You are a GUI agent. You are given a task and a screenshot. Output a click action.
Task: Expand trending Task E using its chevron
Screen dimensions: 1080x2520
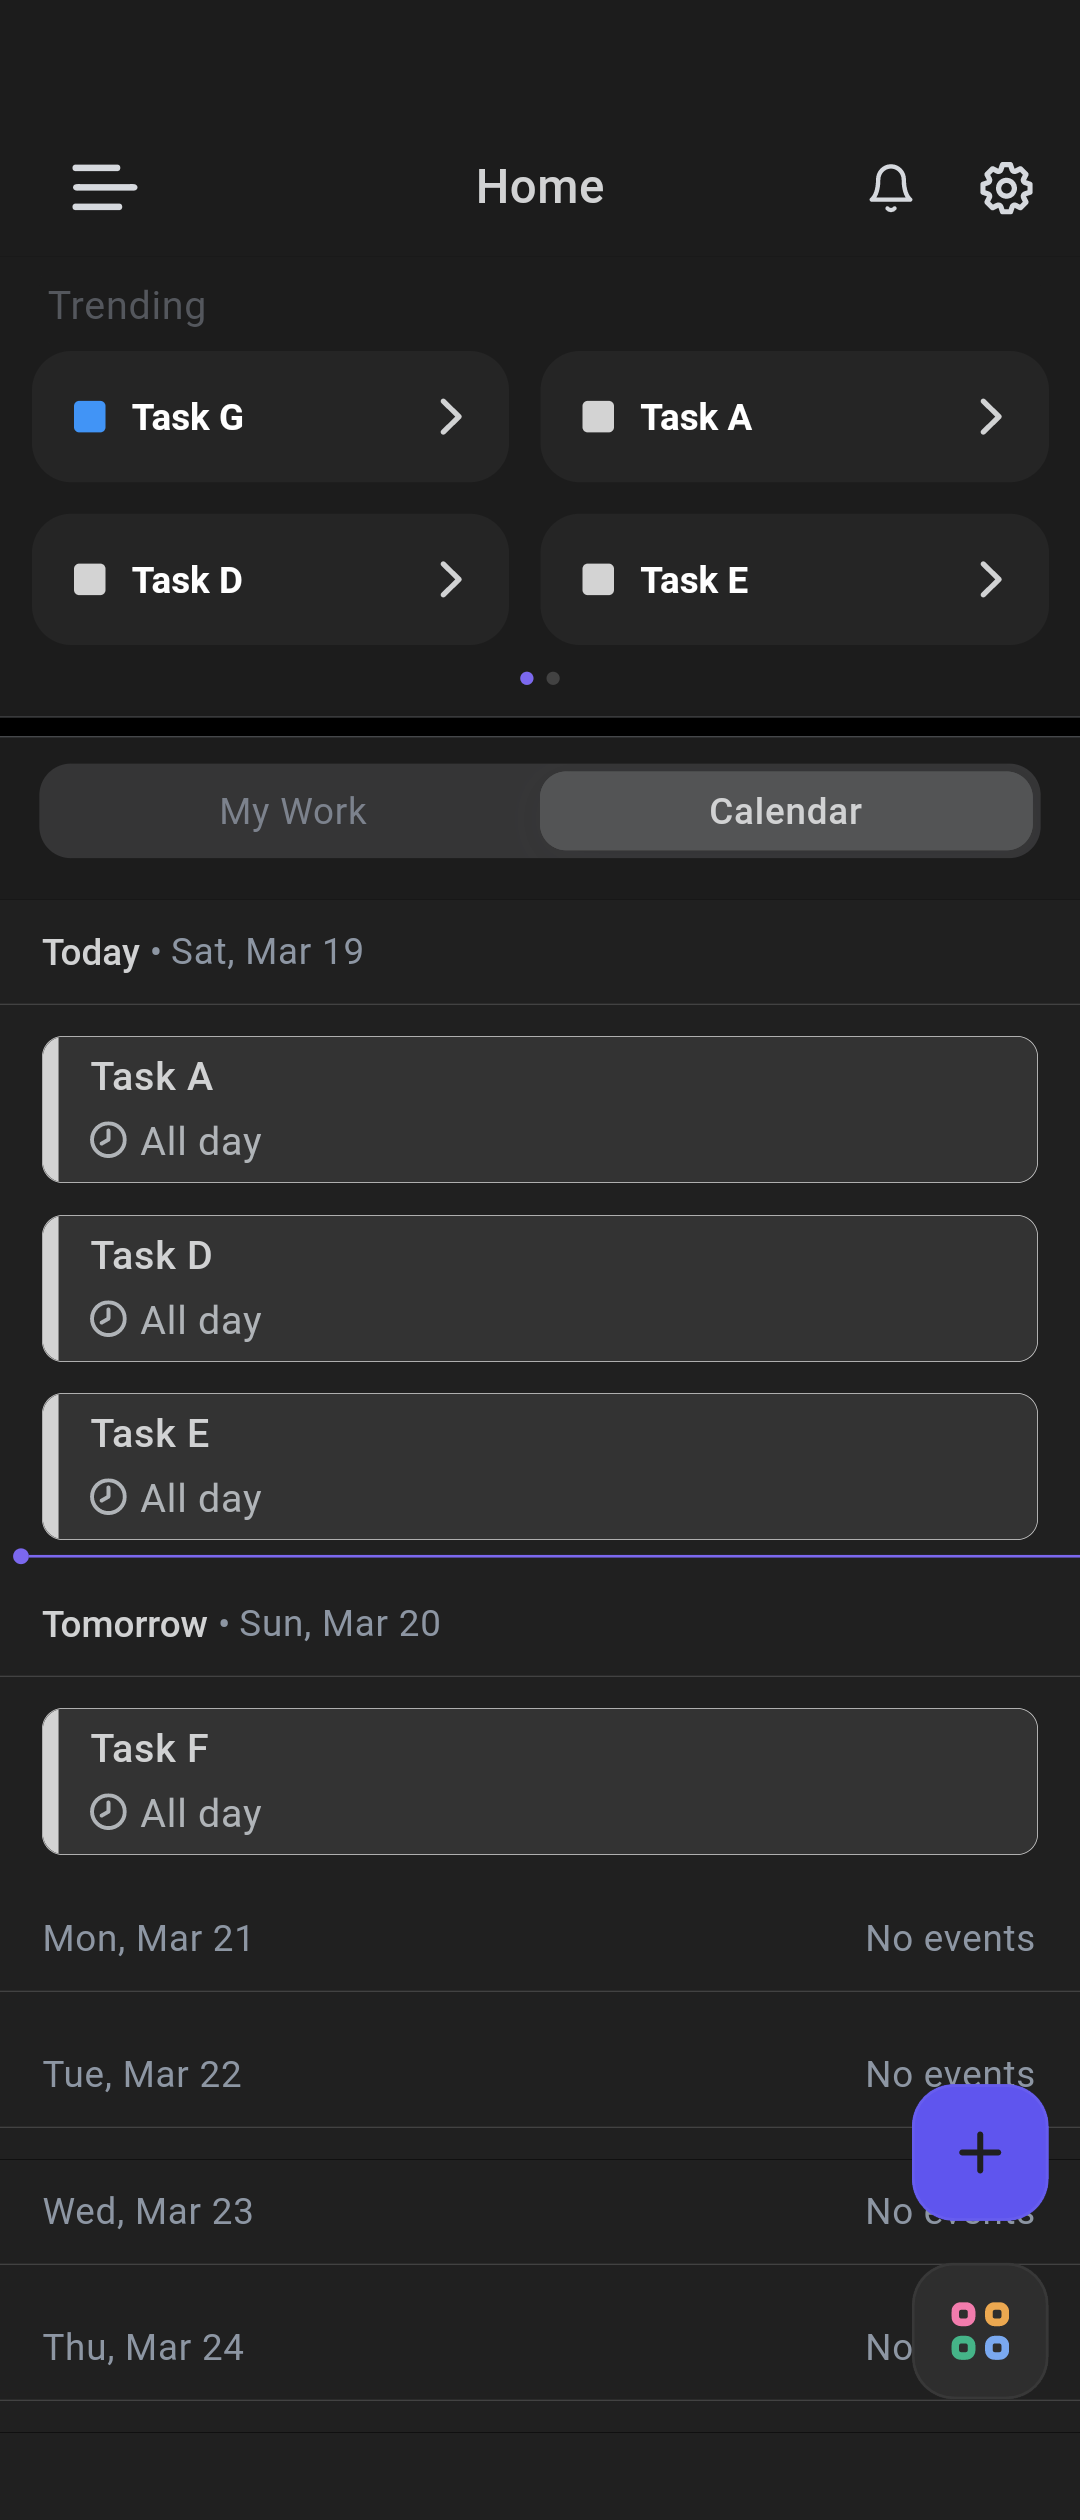tap(990, 580)
